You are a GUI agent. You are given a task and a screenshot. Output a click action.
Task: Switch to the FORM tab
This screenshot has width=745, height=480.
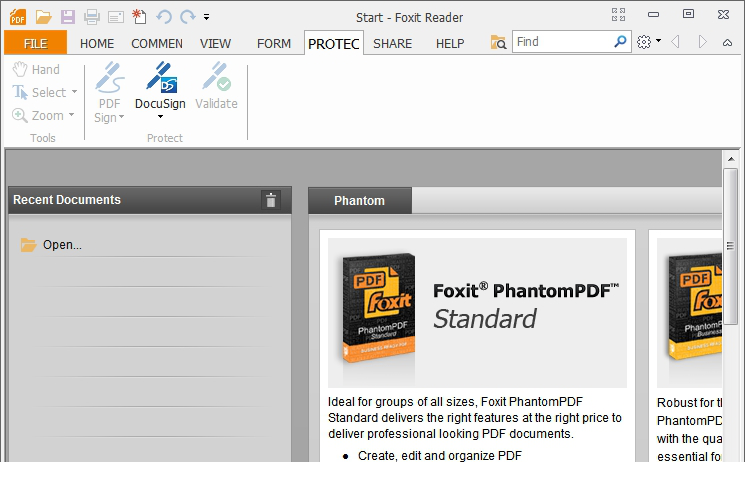(274, 44)
